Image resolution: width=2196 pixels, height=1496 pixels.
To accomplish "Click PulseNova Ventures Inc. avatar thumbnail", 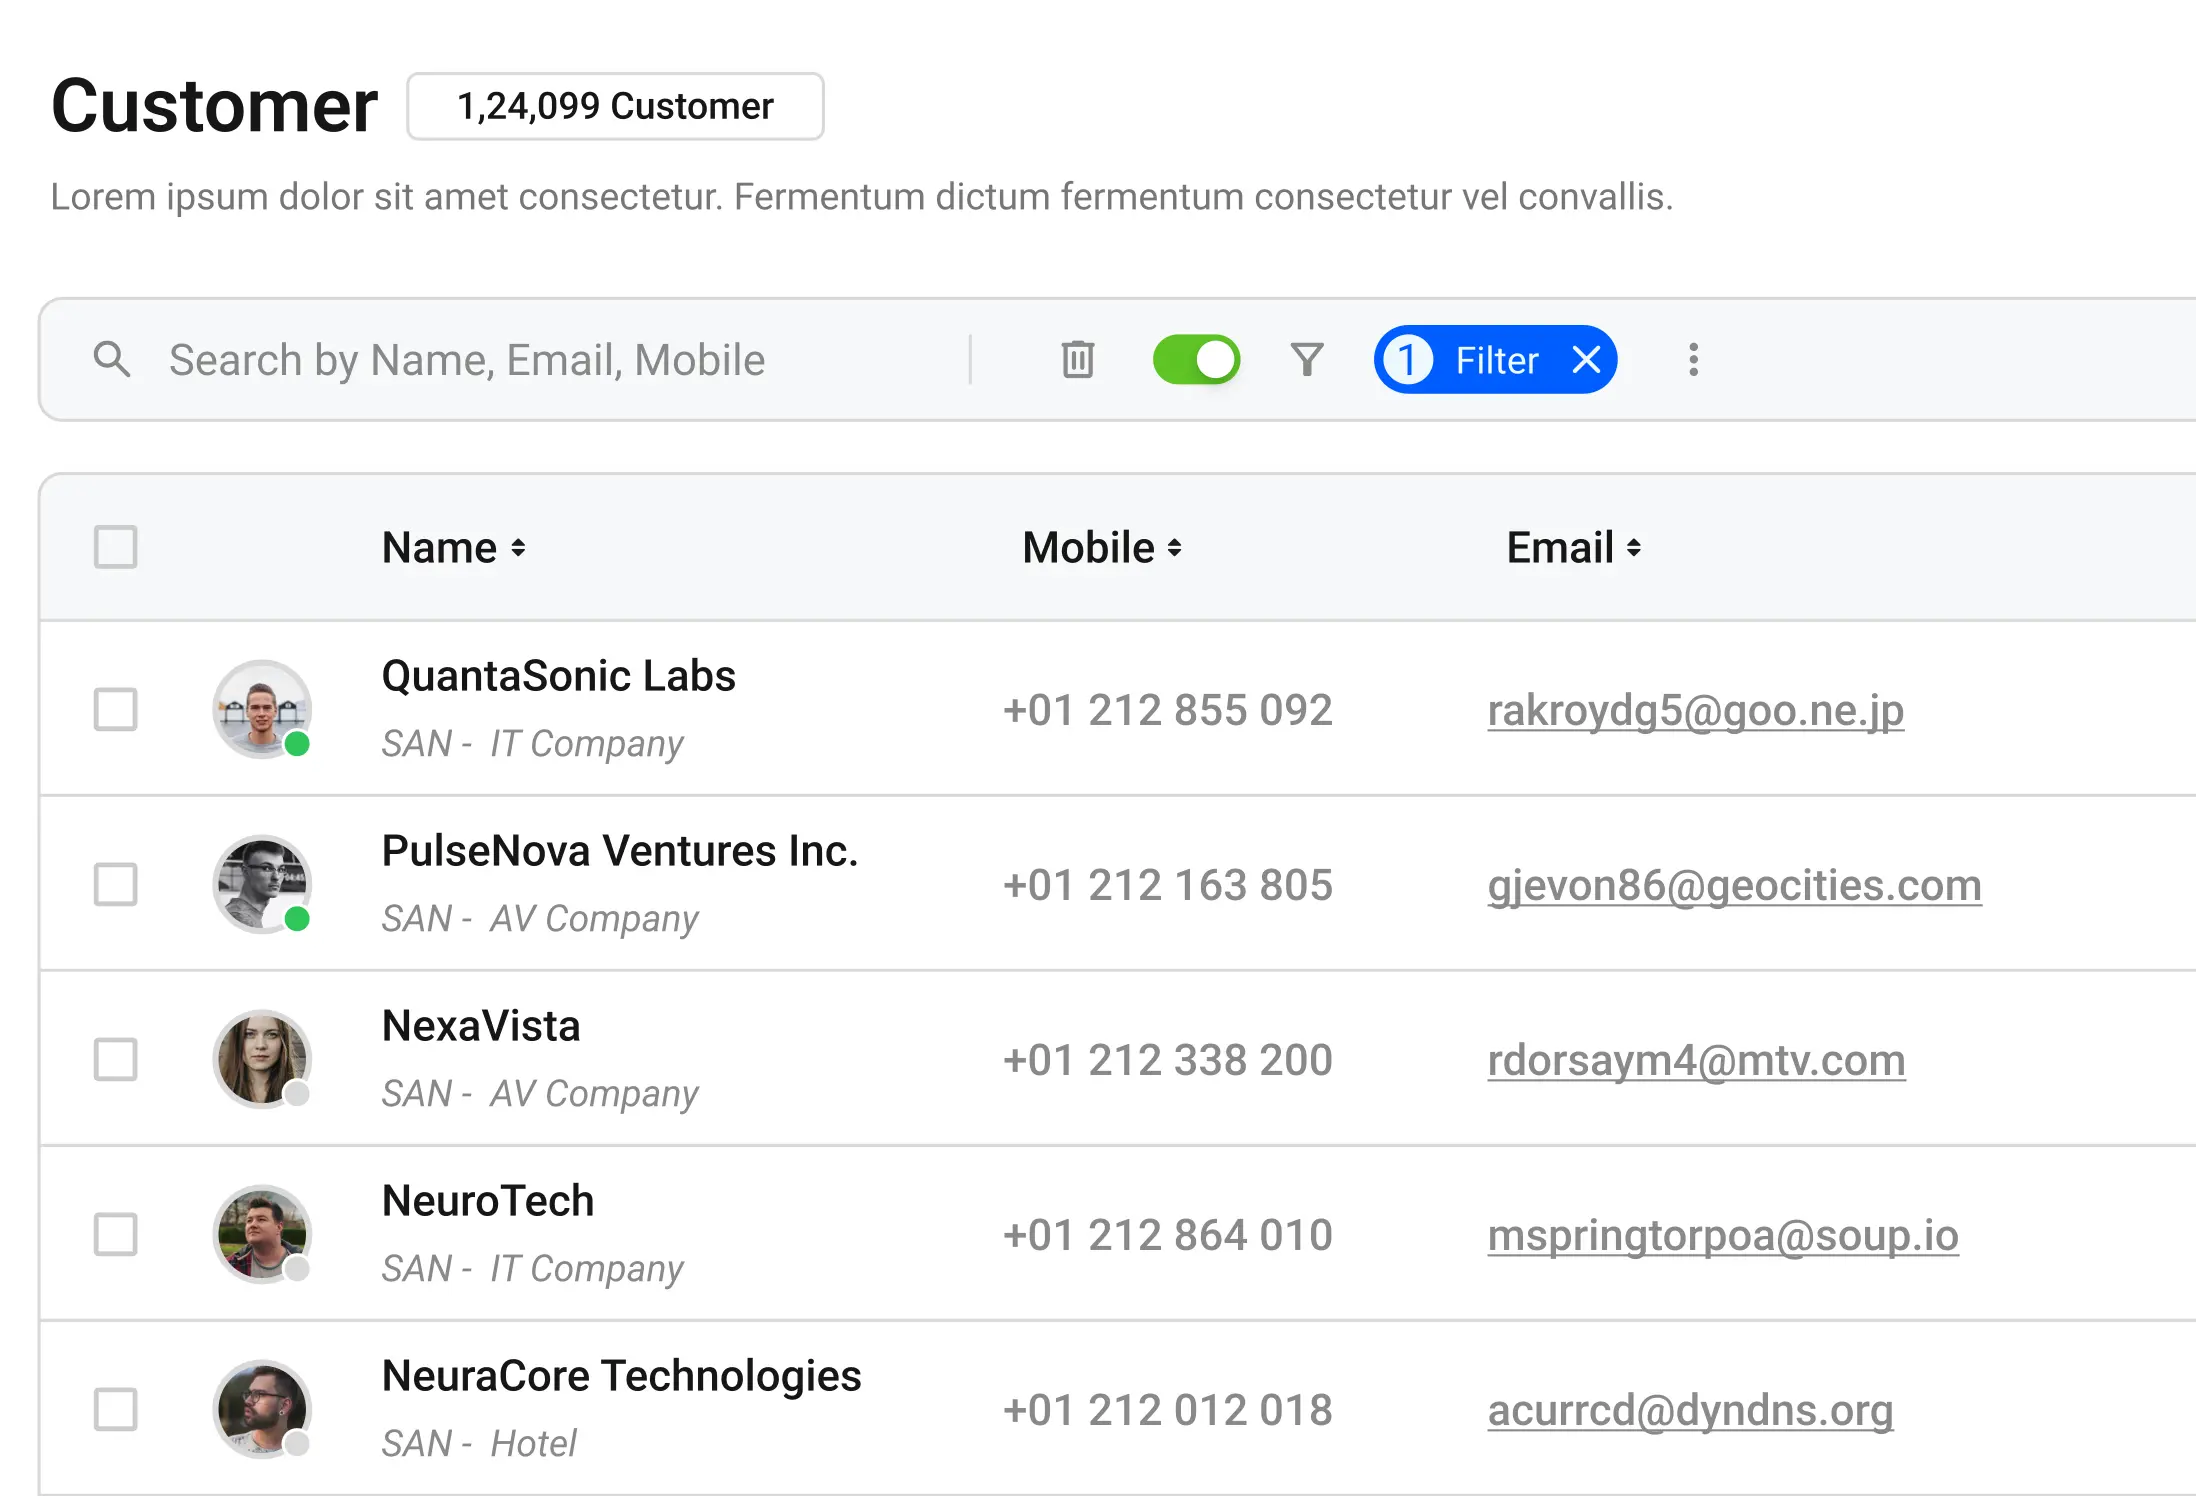I will coord(262,884).
